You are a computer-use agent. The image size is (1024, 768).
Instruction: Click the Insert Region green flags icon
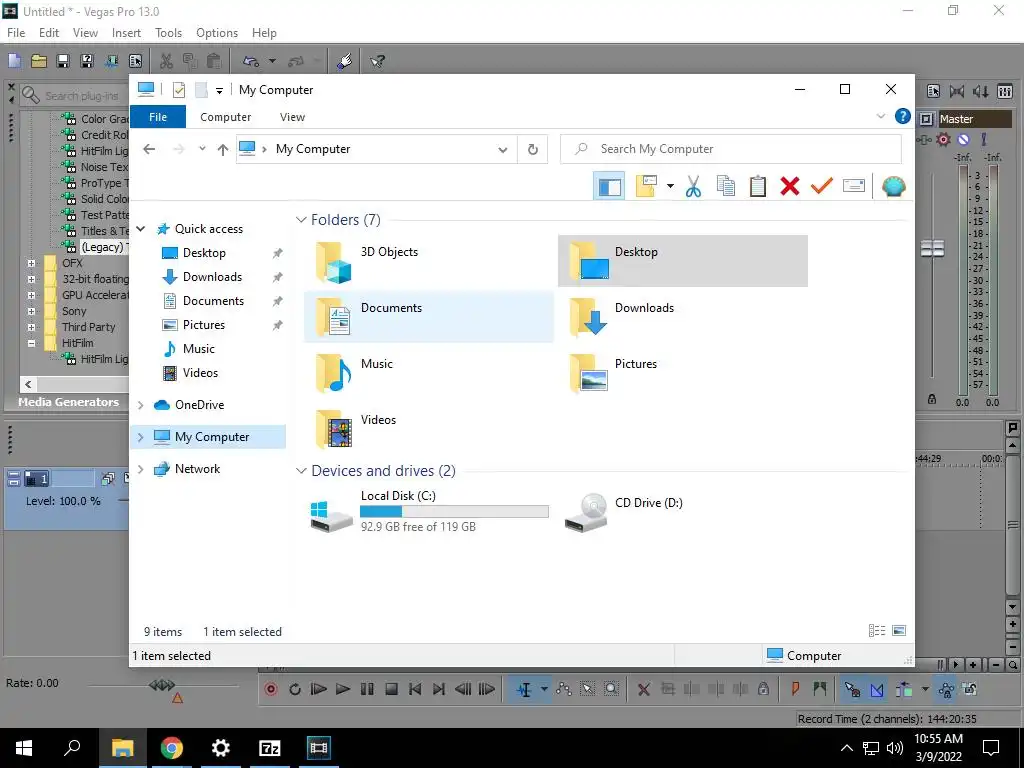(x=820, y=689)
